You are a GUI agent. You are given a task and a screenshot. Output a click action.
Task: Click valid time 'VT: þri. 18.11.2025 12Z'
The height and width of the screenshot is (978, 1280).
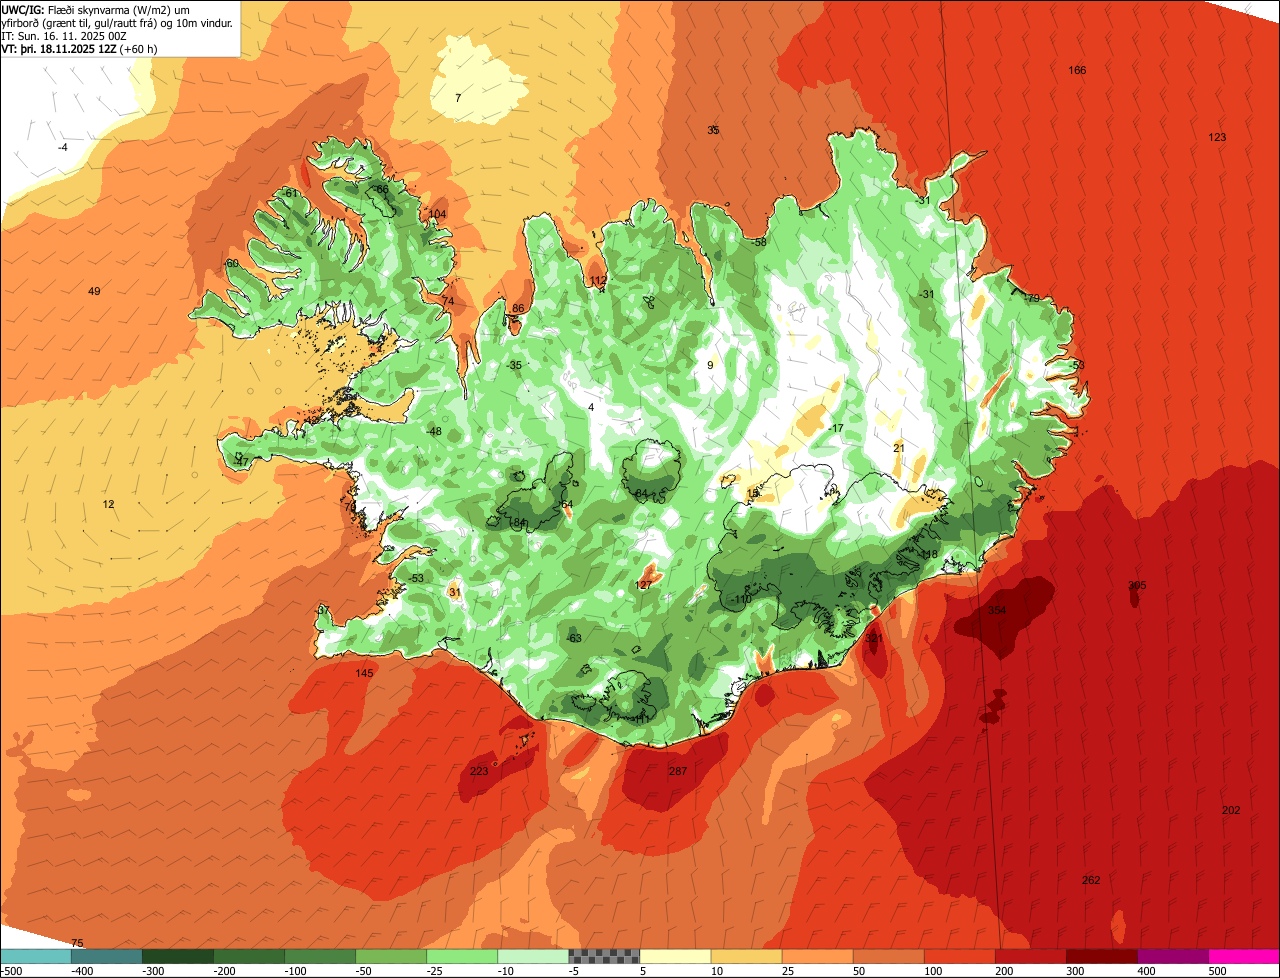click(58, 48)
